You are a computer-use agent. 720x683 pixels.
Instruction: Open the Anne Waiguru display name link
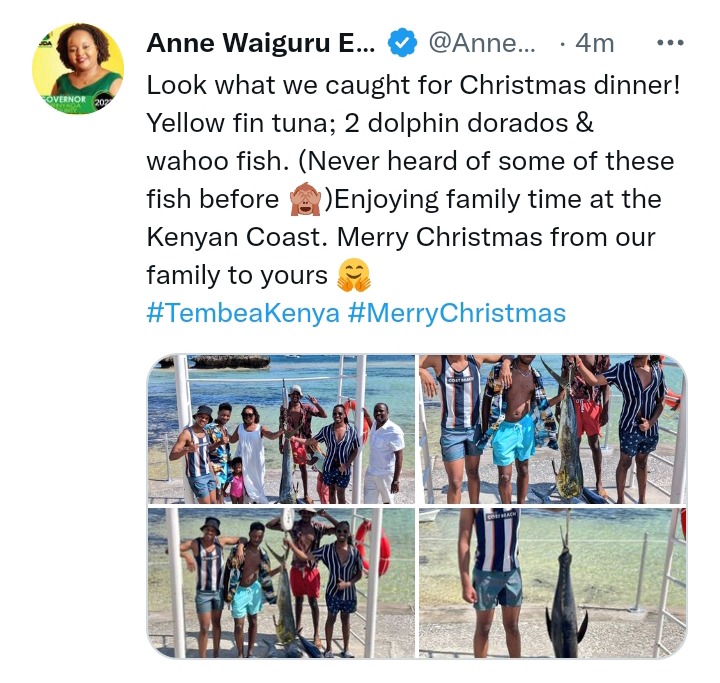[x=261, y=44]
